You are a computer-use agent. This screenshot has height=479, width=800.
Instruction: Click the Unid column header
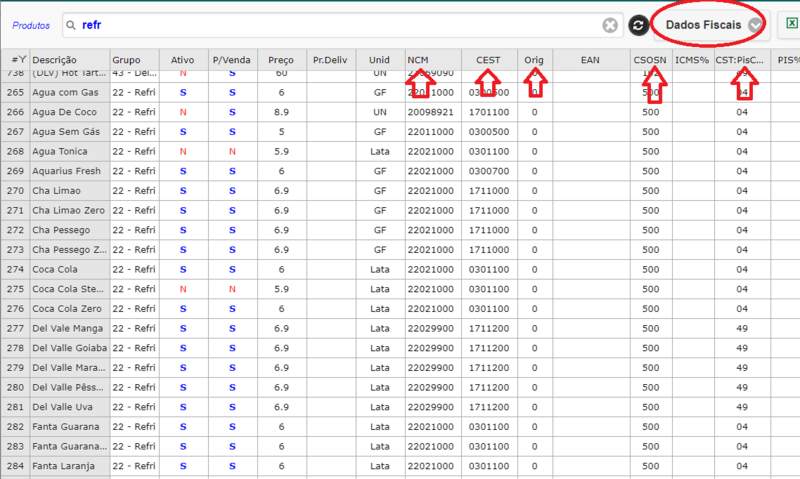380,60
